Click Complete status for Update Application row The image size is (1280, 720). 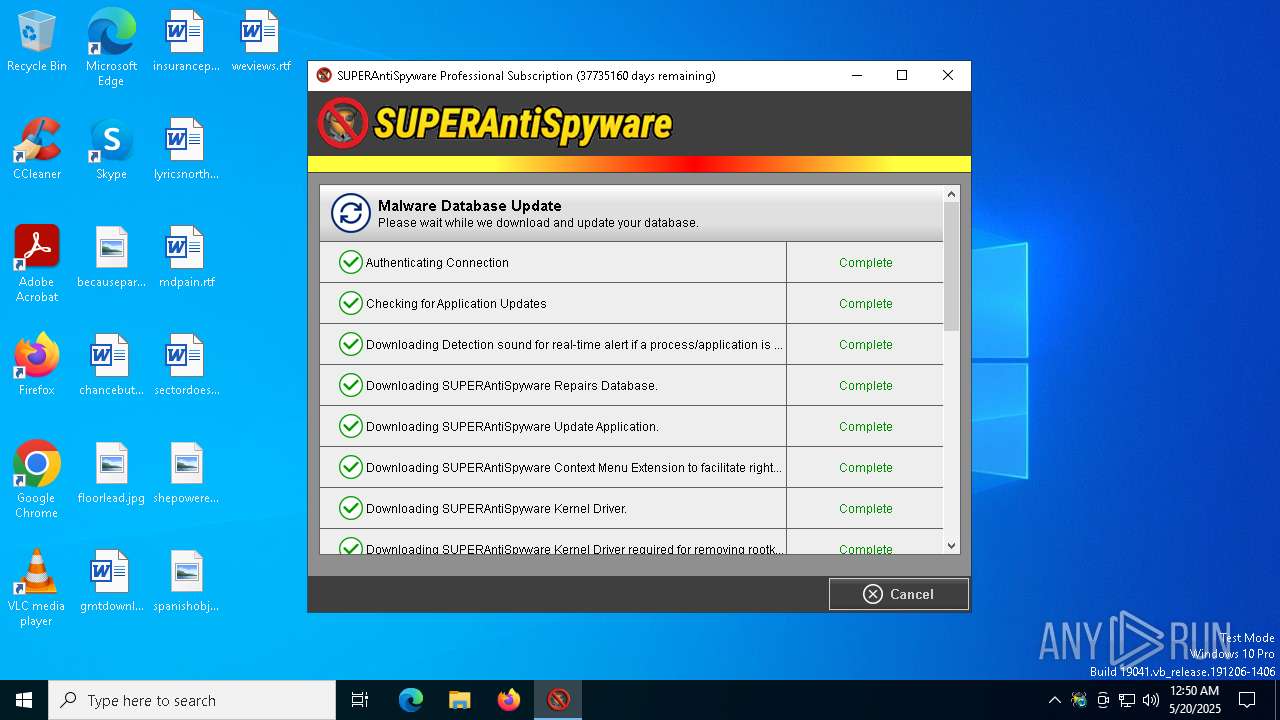(865, 427)
